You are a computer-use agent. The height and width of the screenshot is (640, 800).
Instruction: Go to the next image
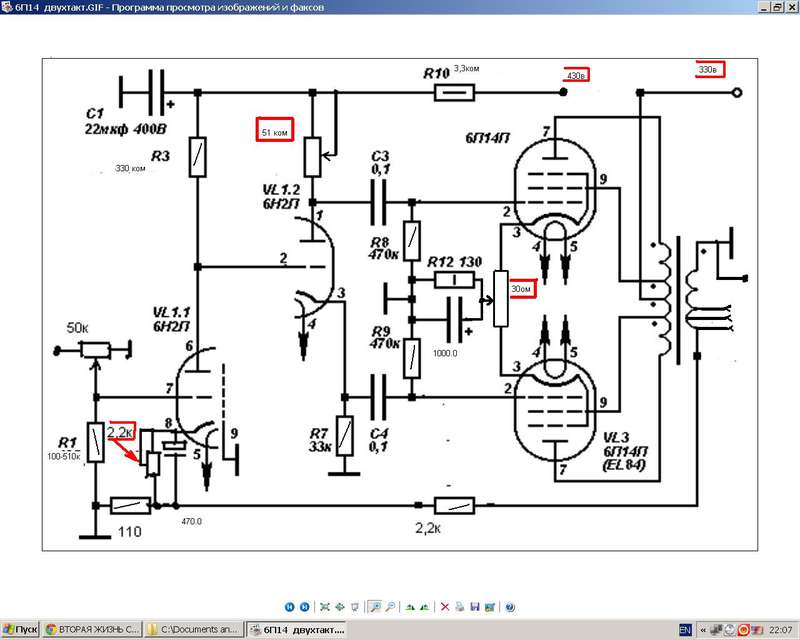pyautogui.click(x=303, y=607)
